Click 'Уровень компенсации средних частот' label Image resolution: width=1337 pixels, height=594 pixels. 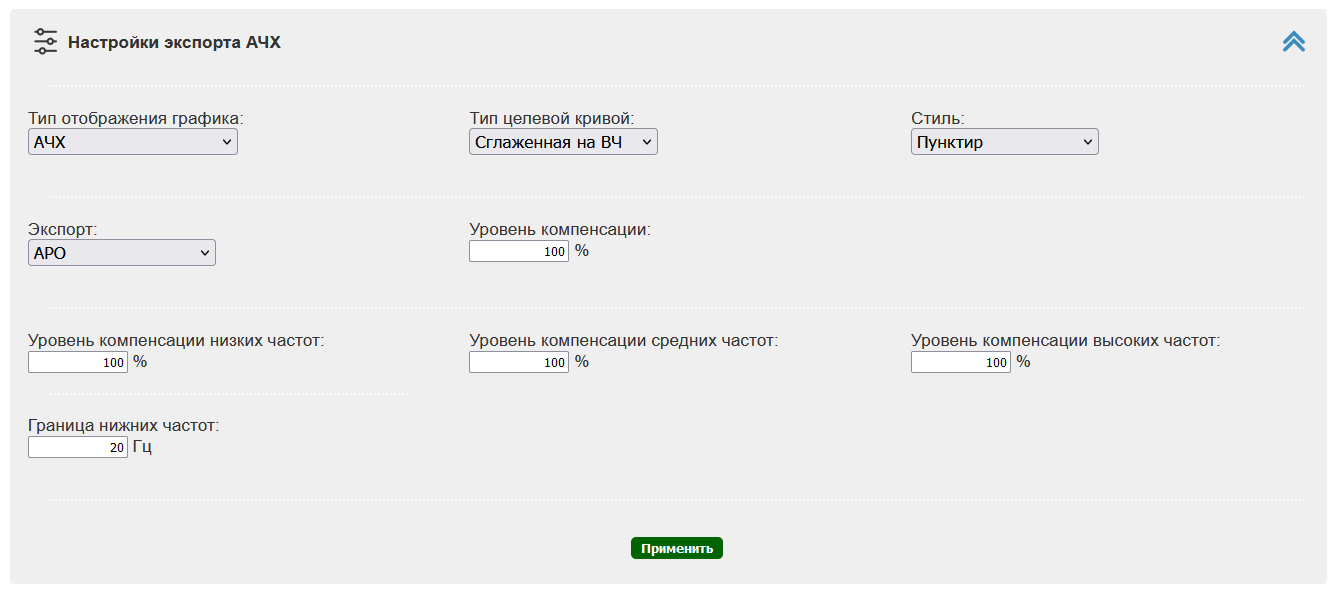623,341
